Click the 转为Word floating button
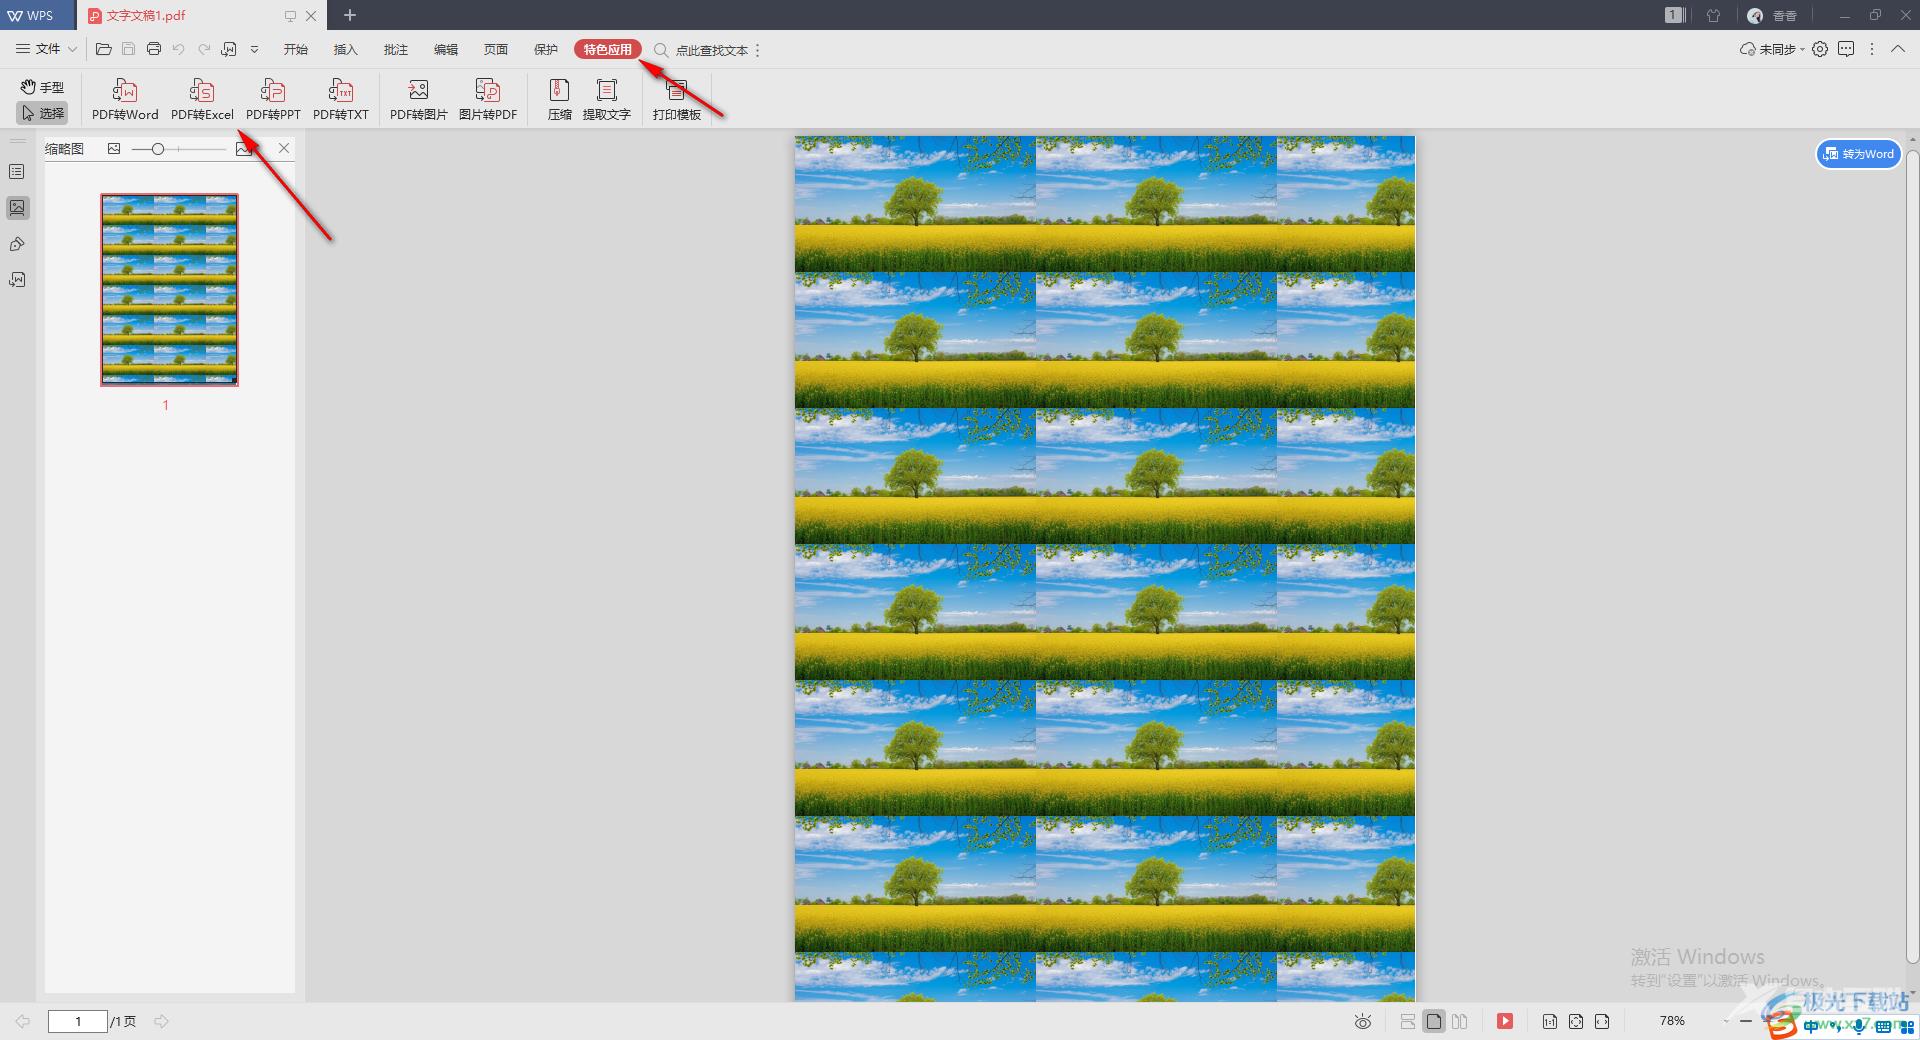The width and height of the screenshot is (1920, 1040). pyautogui.click(x=1858, y=154)
